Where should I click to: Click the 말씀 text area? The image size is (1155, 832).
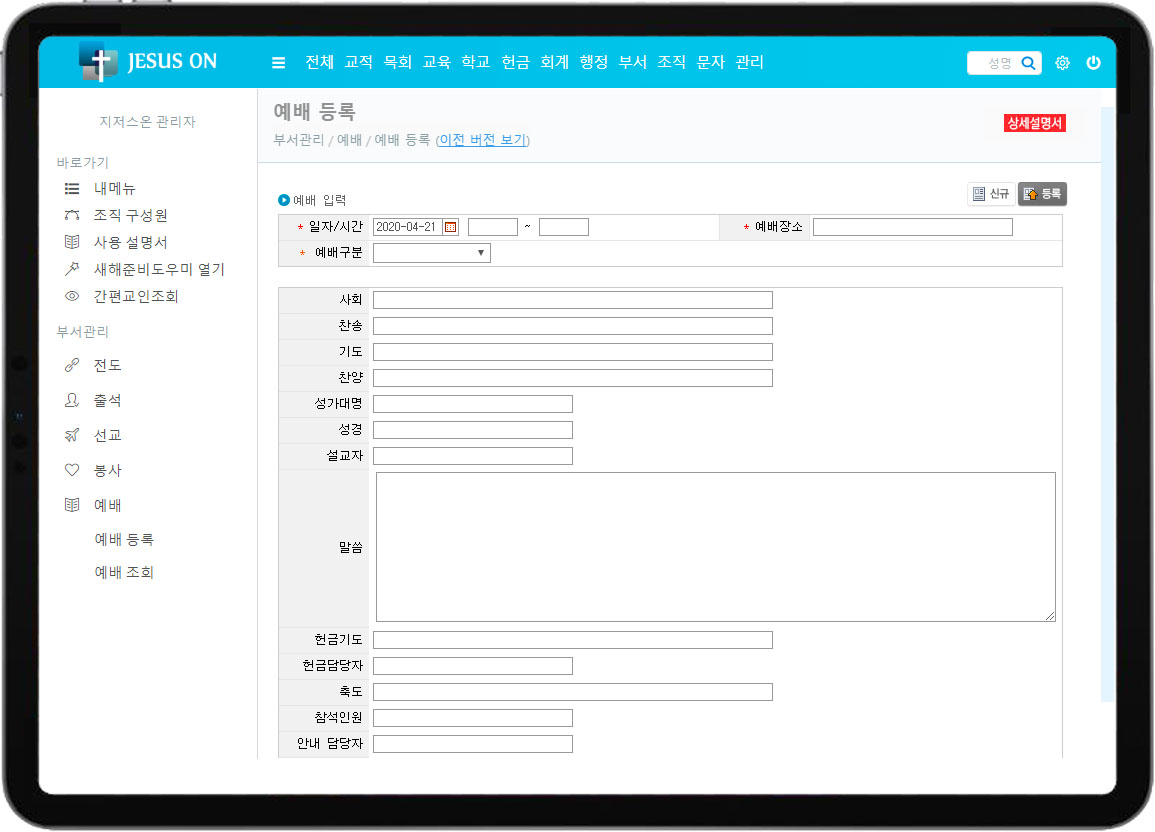[715, 547]
